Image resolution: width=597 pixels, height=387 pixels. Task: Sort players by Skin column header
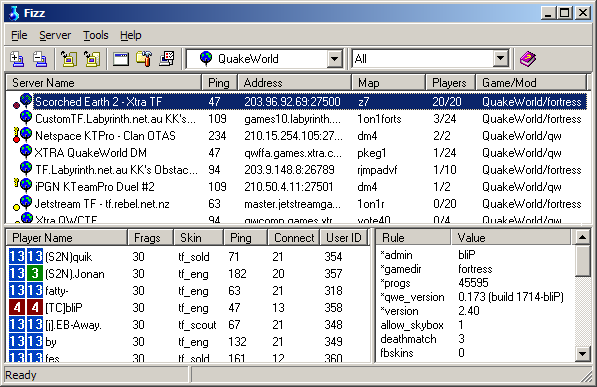(x=198, y=238)
